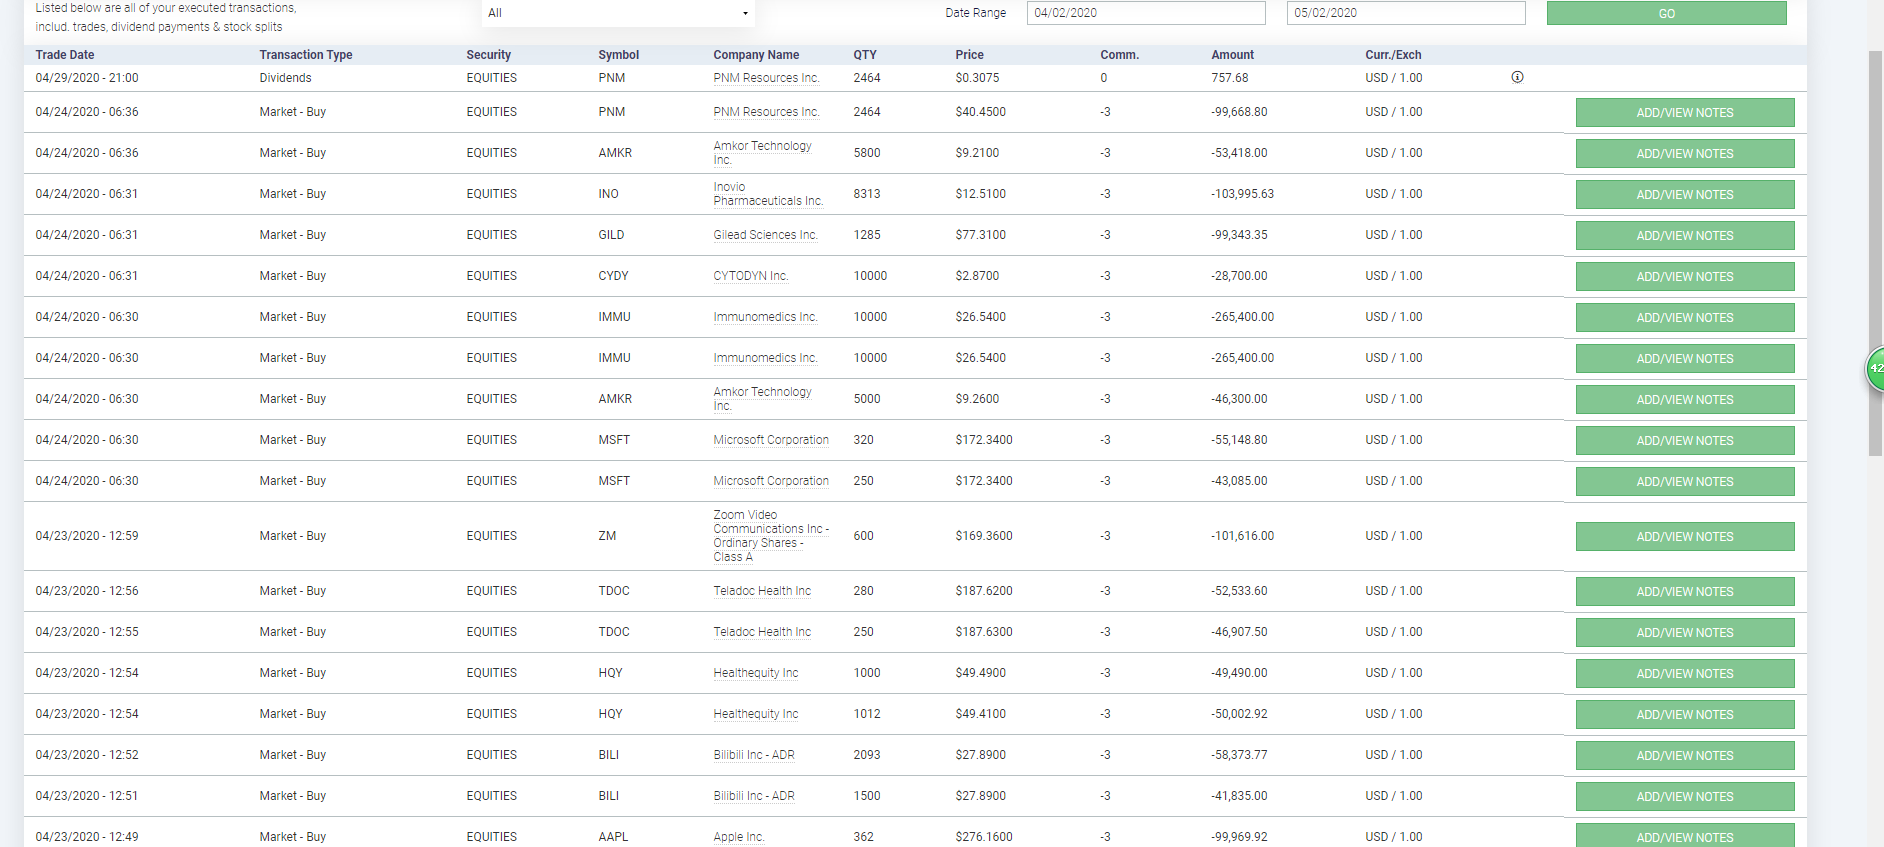Open Healthequity Inc link in the 1000 quantity row

pos(756,673)
